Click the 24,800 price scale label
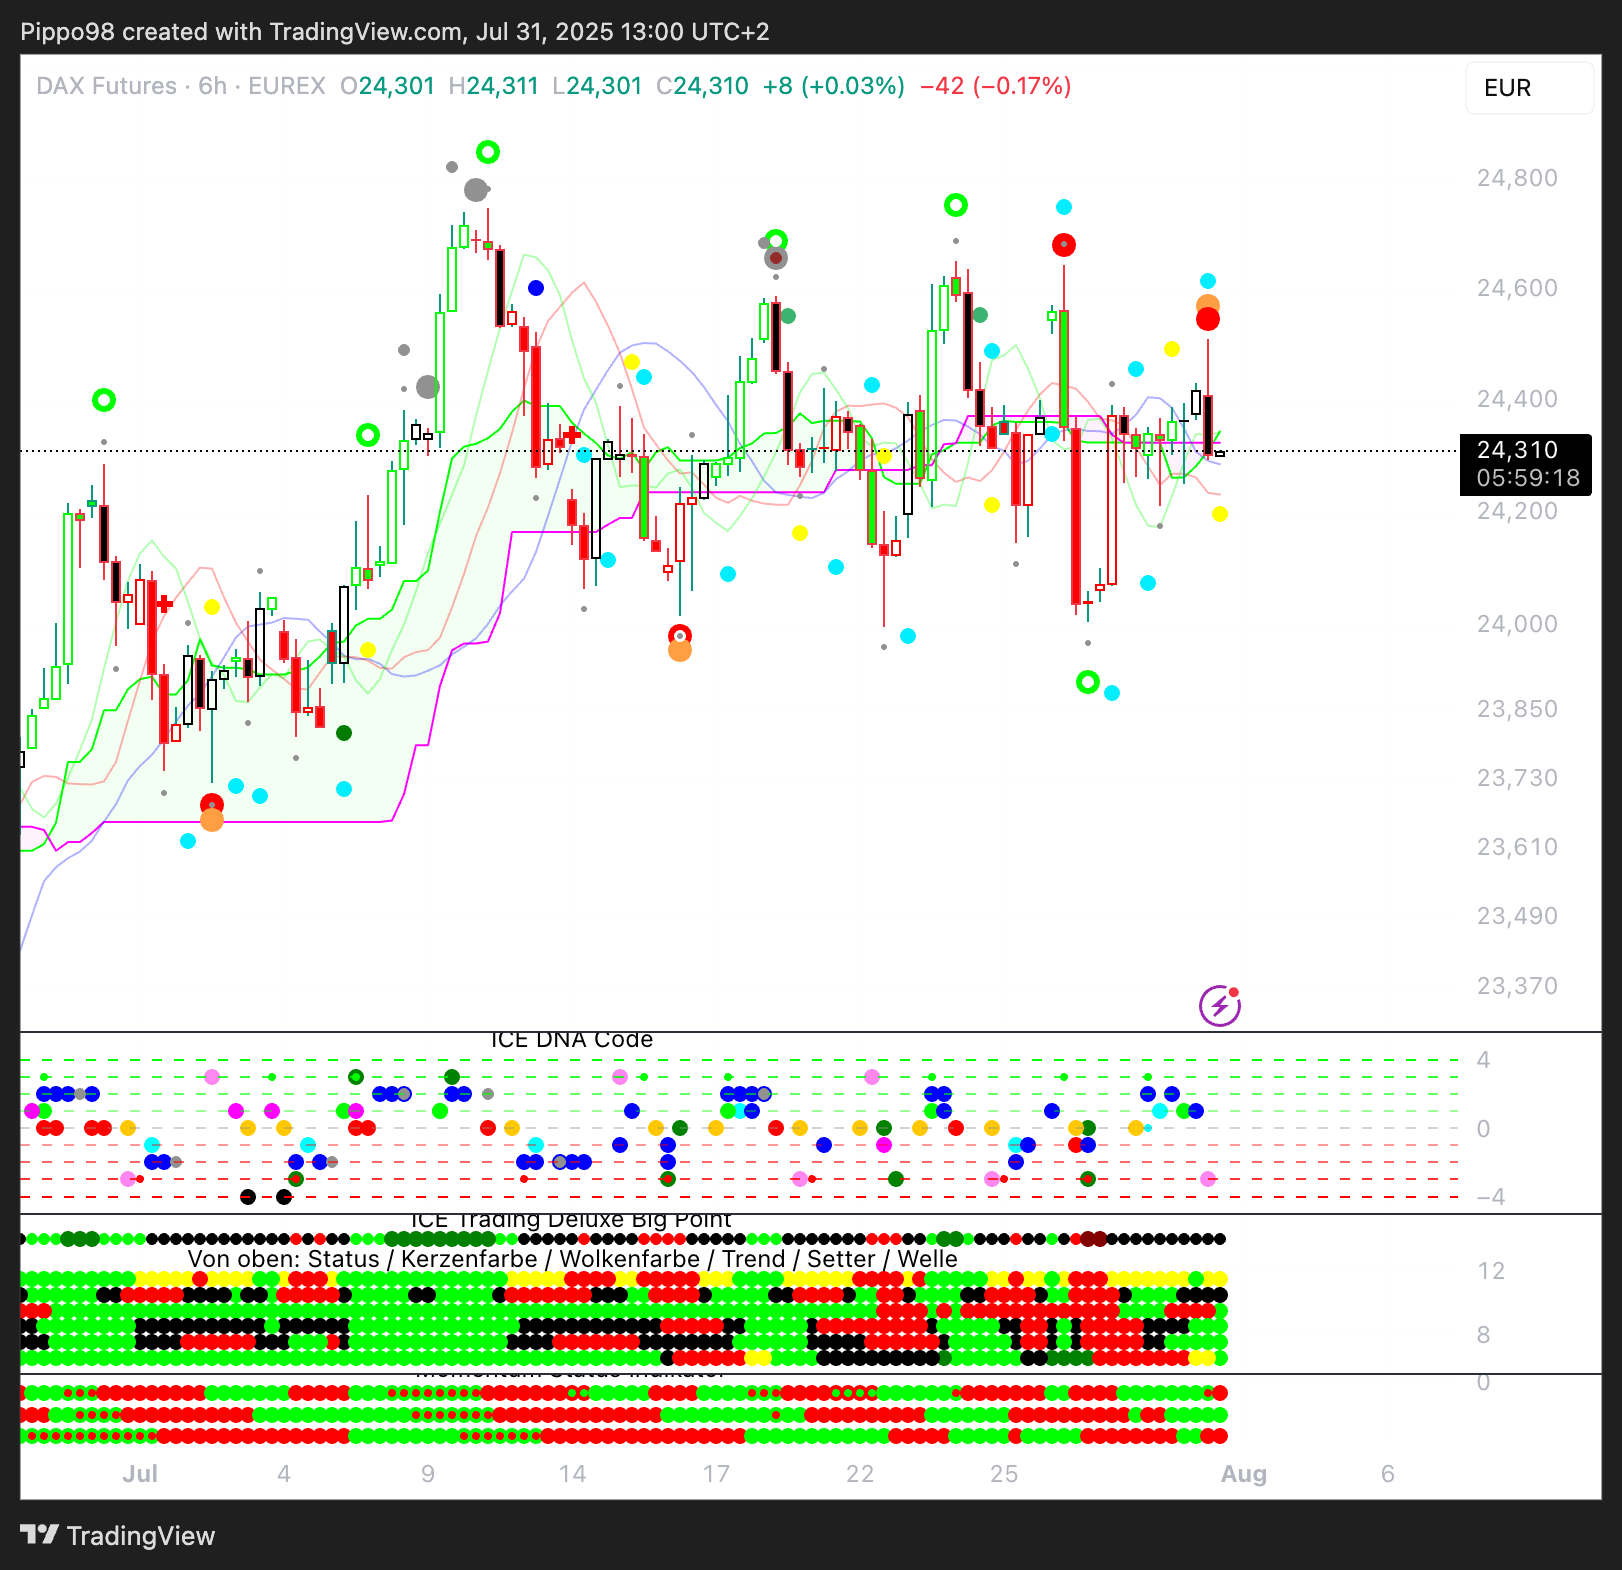Screen dimensions: 1622x1570 click(1517, 178)
